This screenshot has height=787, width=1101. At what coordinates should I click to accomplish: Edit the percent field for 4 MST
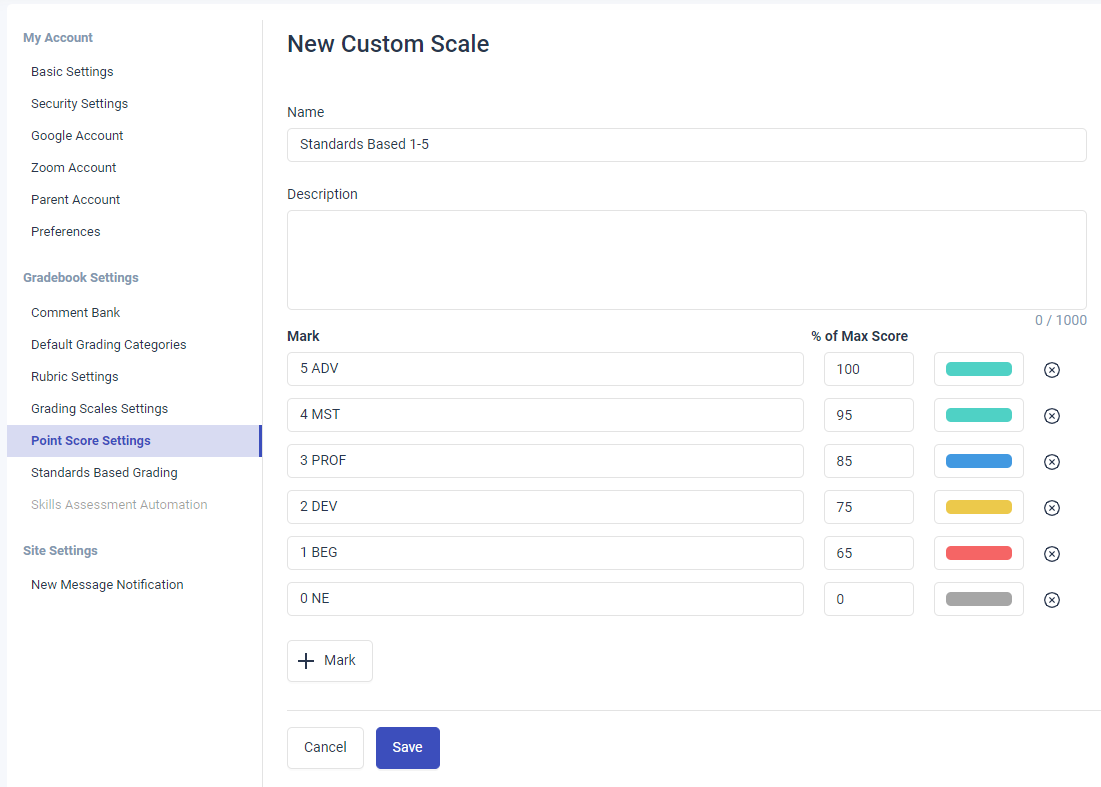(868, 415)
